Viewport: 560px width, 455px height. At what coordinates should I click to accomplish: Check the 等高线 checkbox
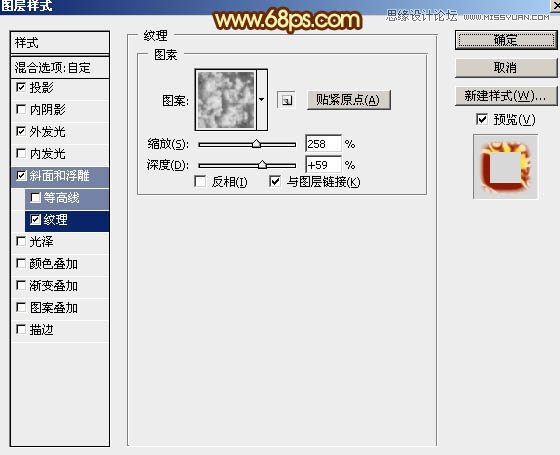(x=35, y=198)
